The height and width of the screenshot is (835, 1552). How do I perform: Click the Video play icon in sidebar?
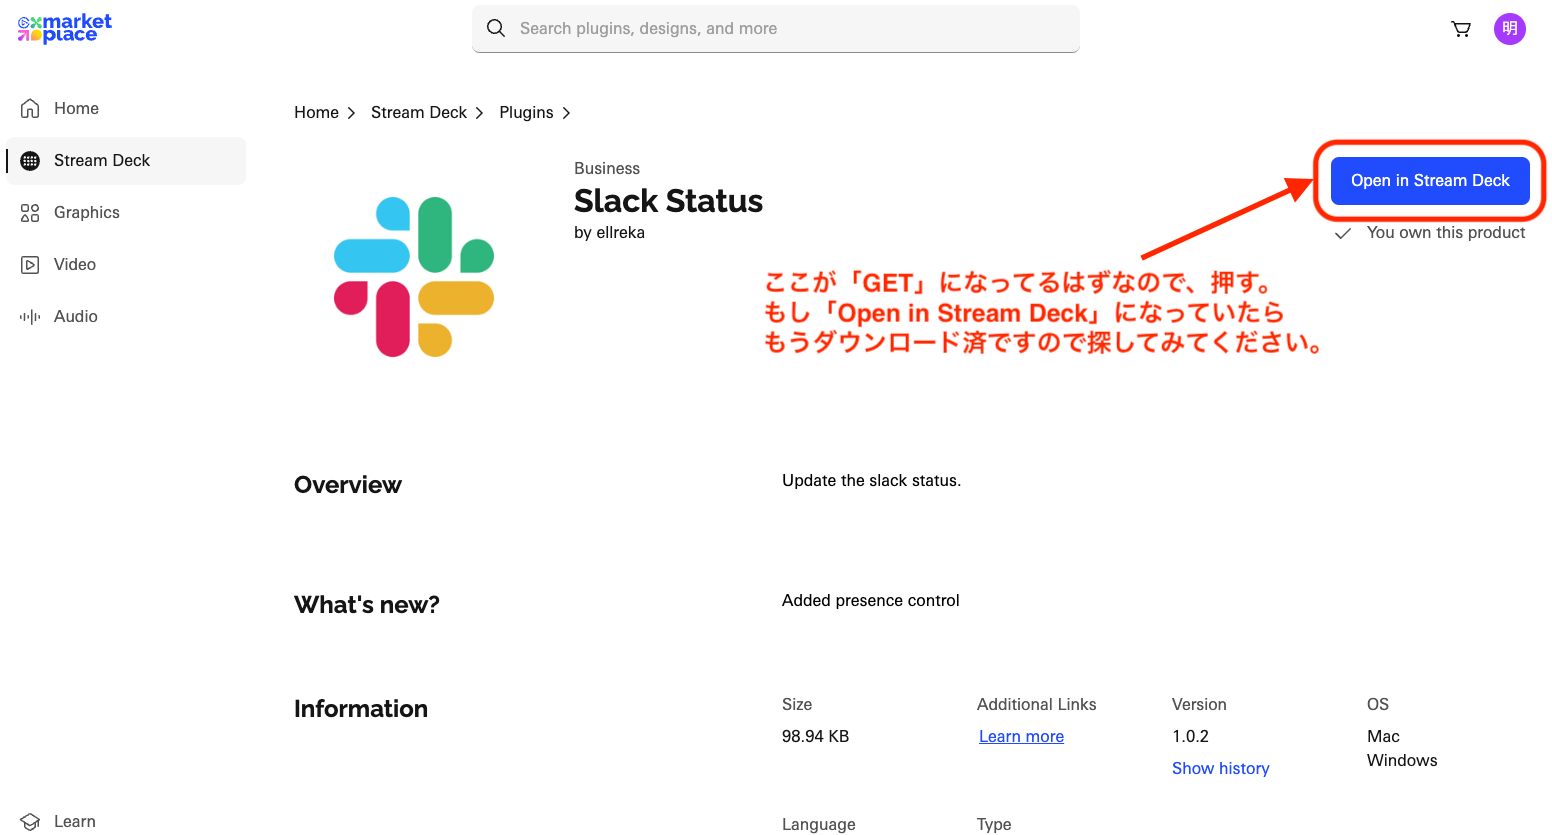31,264
